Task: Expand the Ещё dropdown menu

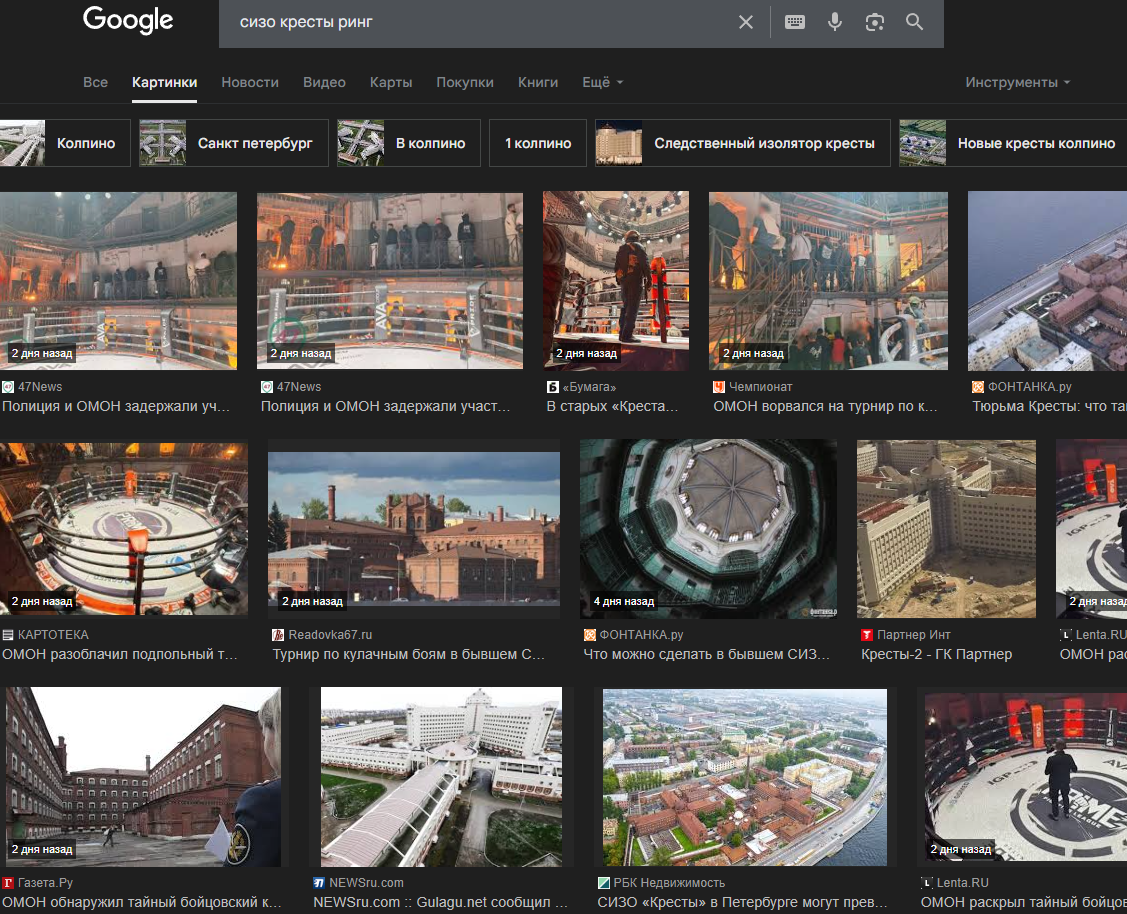Action: tap(602, 82)
